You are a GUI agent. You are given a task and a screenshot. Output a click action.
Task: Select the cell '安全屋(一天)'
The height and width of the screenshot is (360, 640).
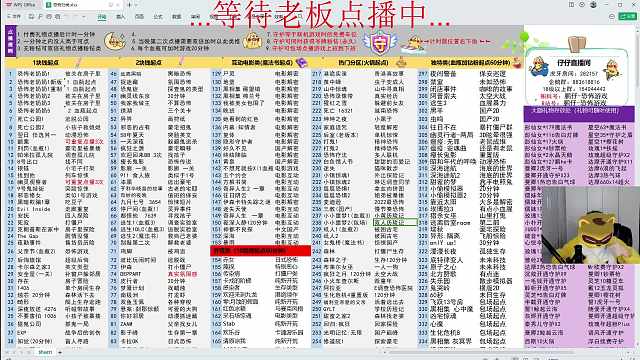pos(35,274)
